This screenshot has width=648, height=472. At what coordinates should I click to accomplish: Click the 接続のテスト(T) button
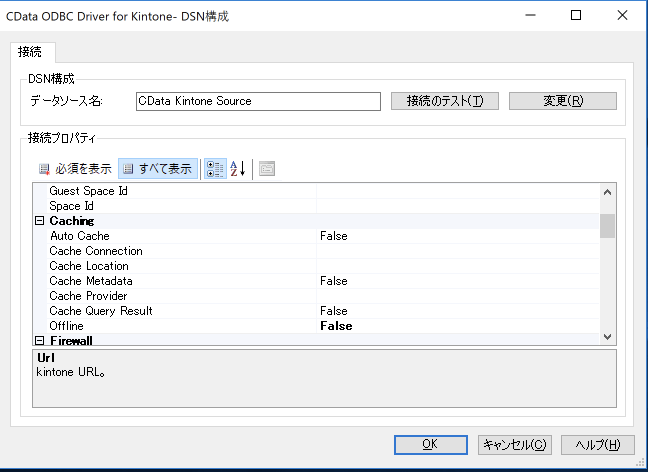click(x=445, y=101)
